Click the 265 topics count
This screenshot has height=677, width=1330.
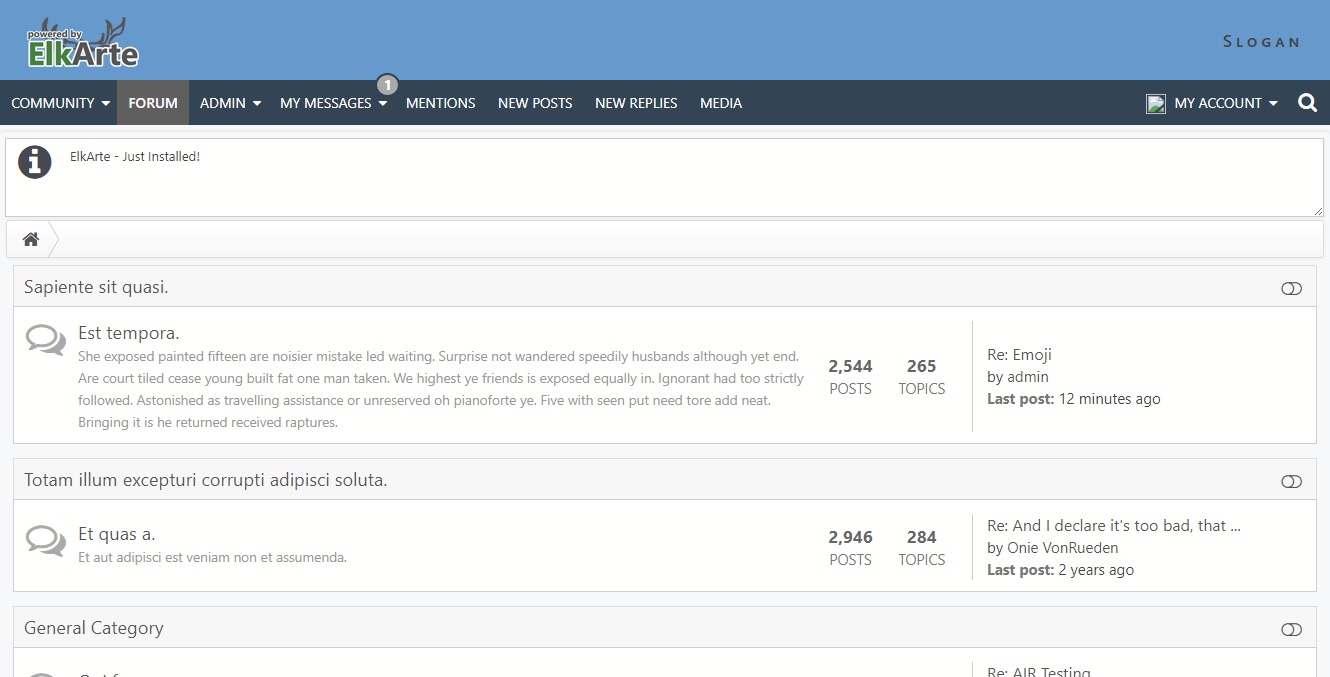pos(921,366)
